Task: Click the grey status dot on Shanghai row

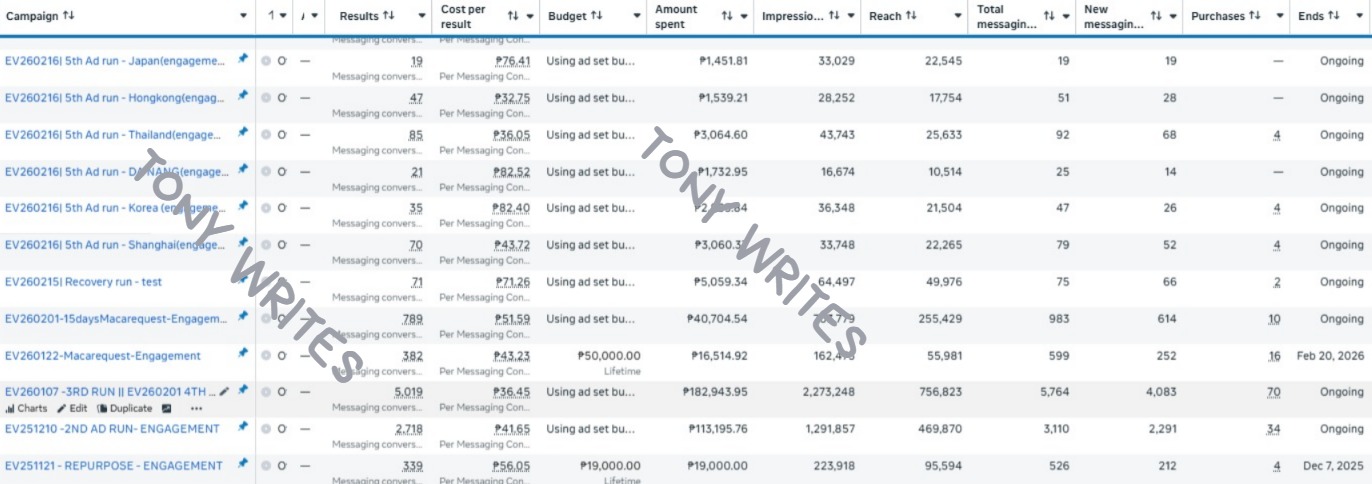Action: coord(266,245)
